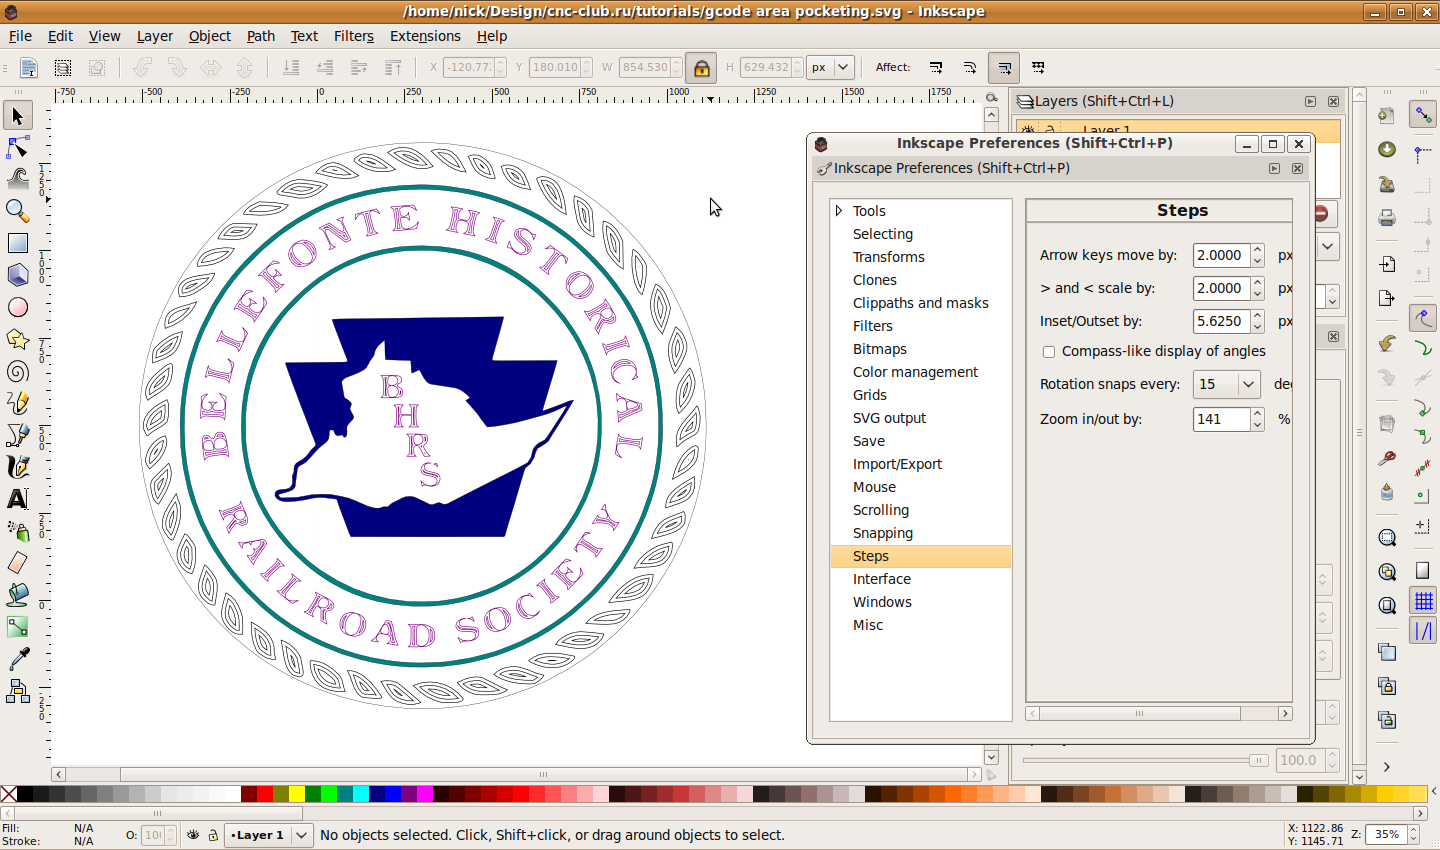
Task: Open the Path menu
Action: point(261,36)
